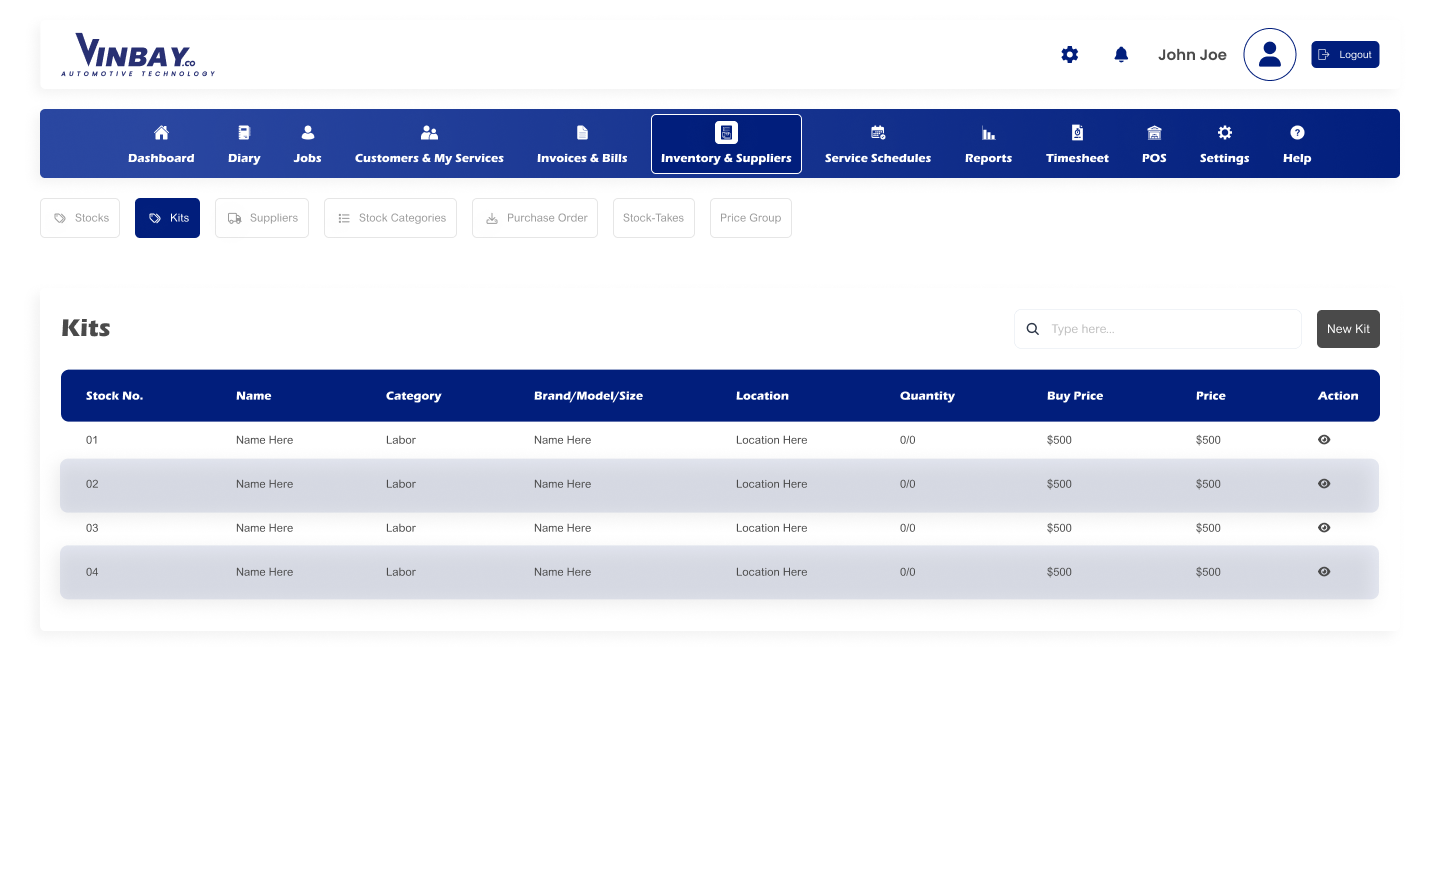Click the Action column header

1338,396
